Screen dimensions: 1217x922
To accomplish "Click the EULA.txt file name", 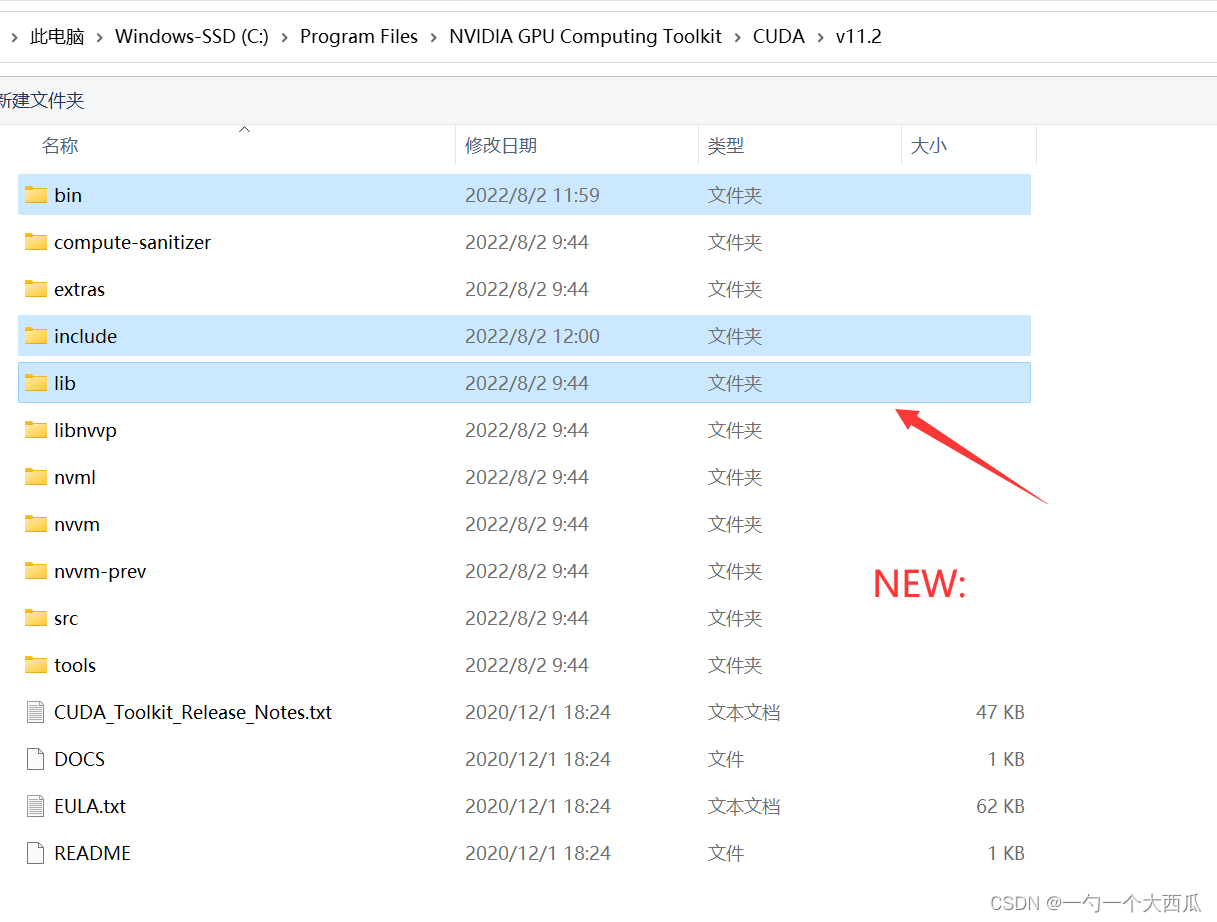I will coord(90,806).
